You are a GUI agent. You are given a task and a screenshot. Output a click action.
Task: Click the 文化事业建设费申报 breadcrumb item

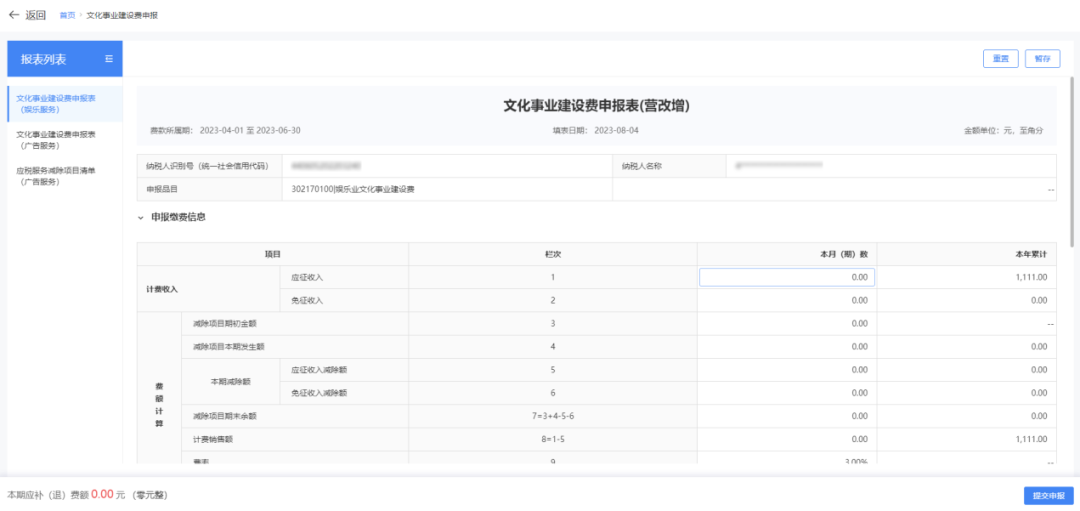(x=121, y=16)
